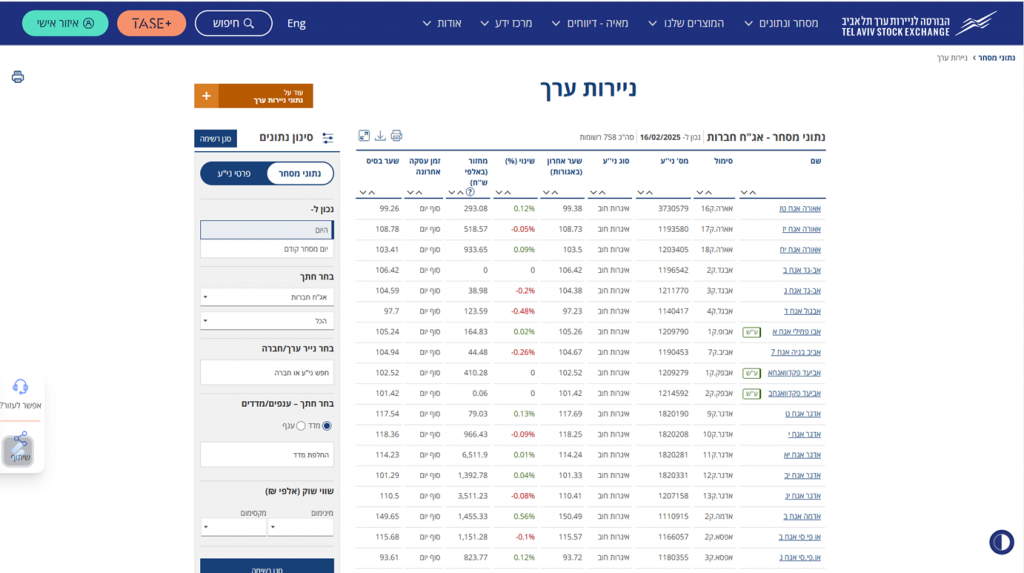Click the חיפוש search button
1024x573 pixels.
(x=233, y=24)
